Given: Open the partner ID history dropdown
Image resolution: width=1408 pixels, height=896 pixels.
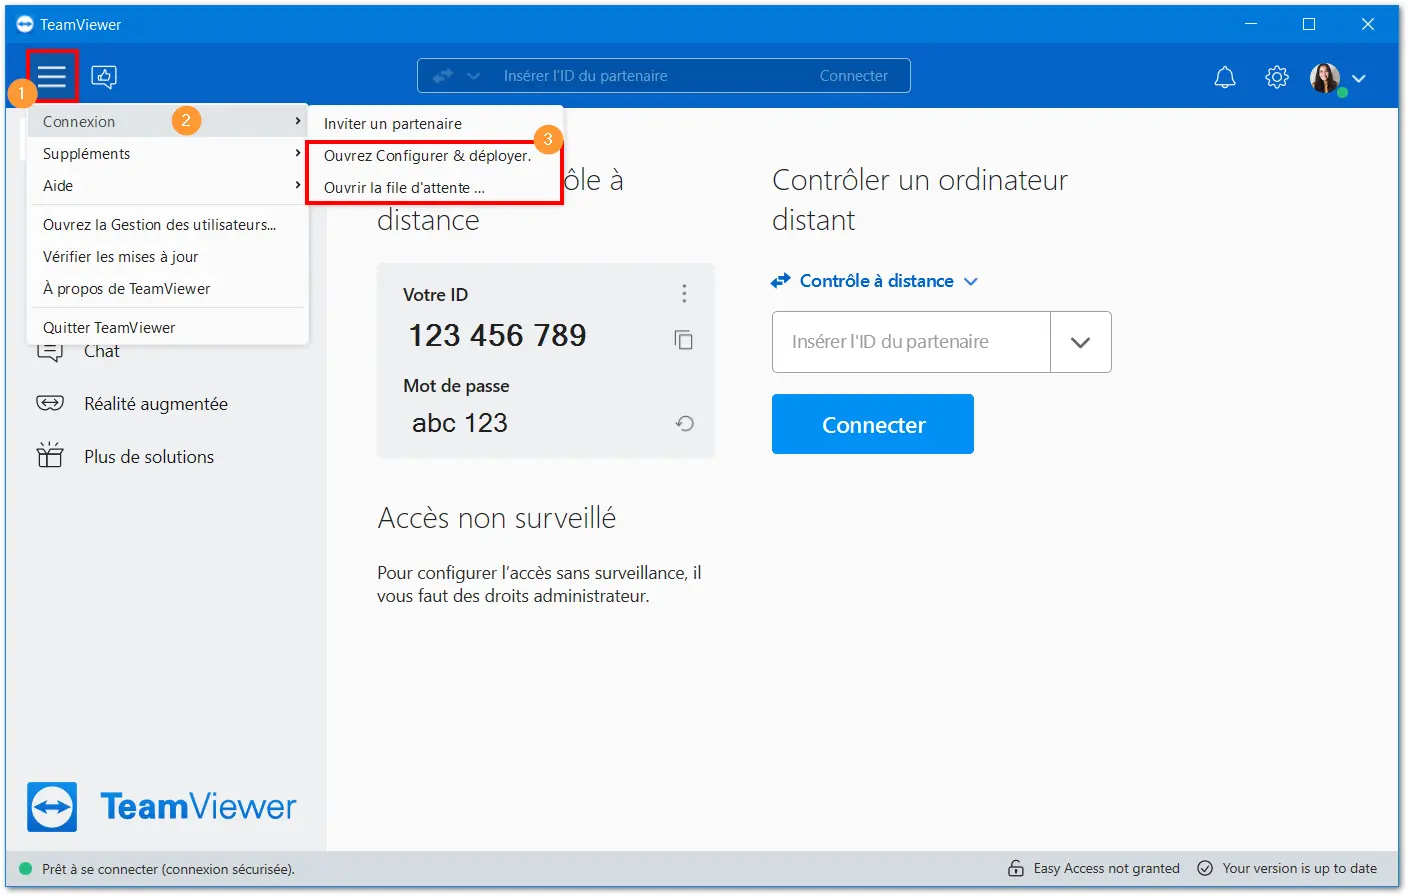Looking at the screenshot, I should pos(1081,342).
